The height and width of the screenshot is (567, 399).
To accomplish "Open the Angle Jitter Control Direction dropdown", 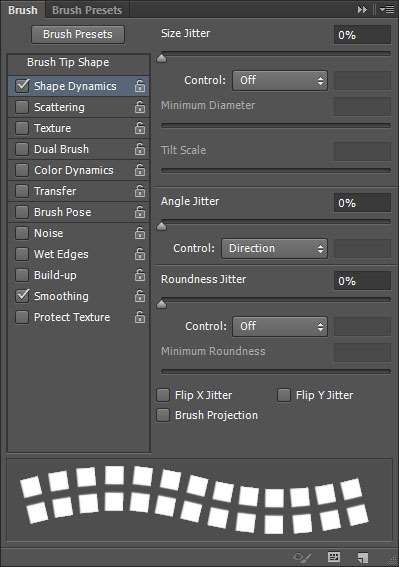I will (275, 248).
